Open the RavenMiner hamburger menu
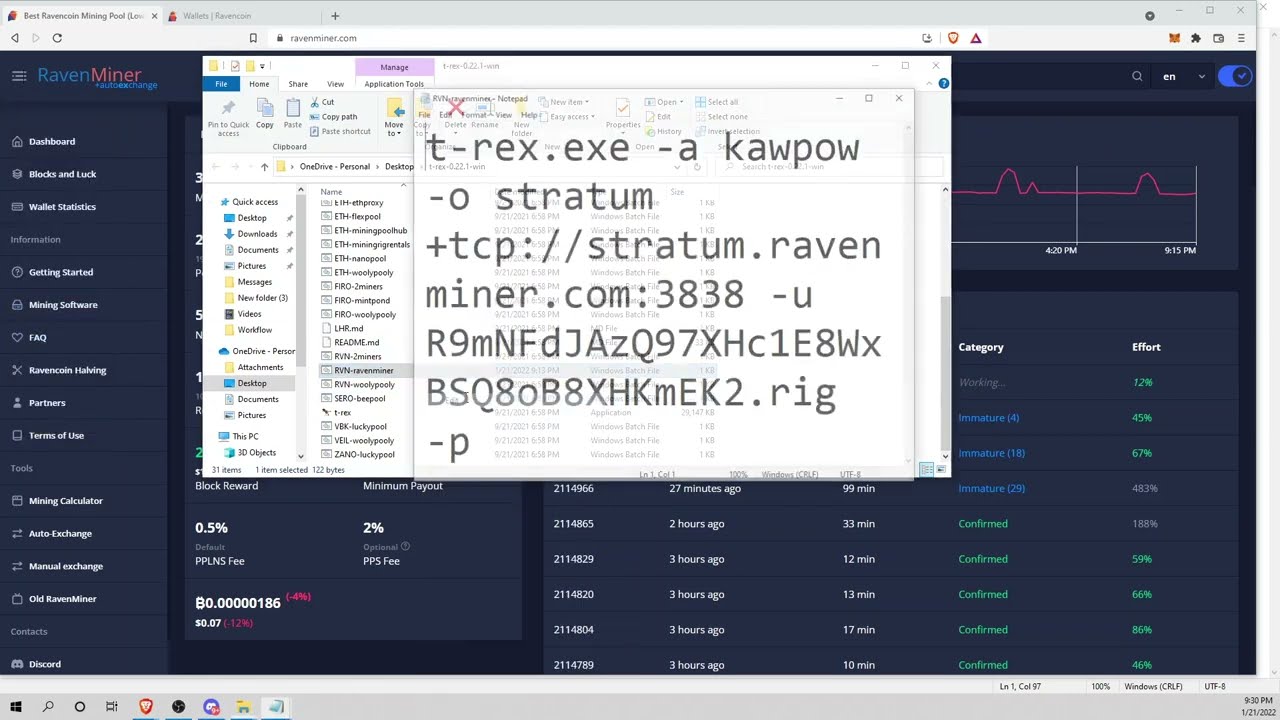This screenshot has width=1280, height=720. coord(19,76)
